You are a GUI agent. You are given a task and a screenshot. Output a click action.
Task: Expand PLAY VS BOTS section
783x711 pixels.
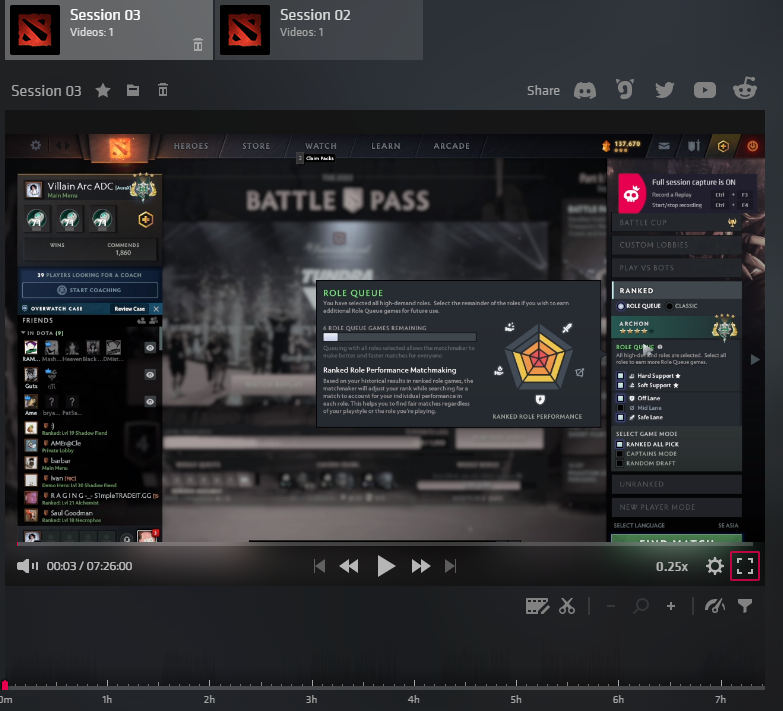[x=677, y=268]
